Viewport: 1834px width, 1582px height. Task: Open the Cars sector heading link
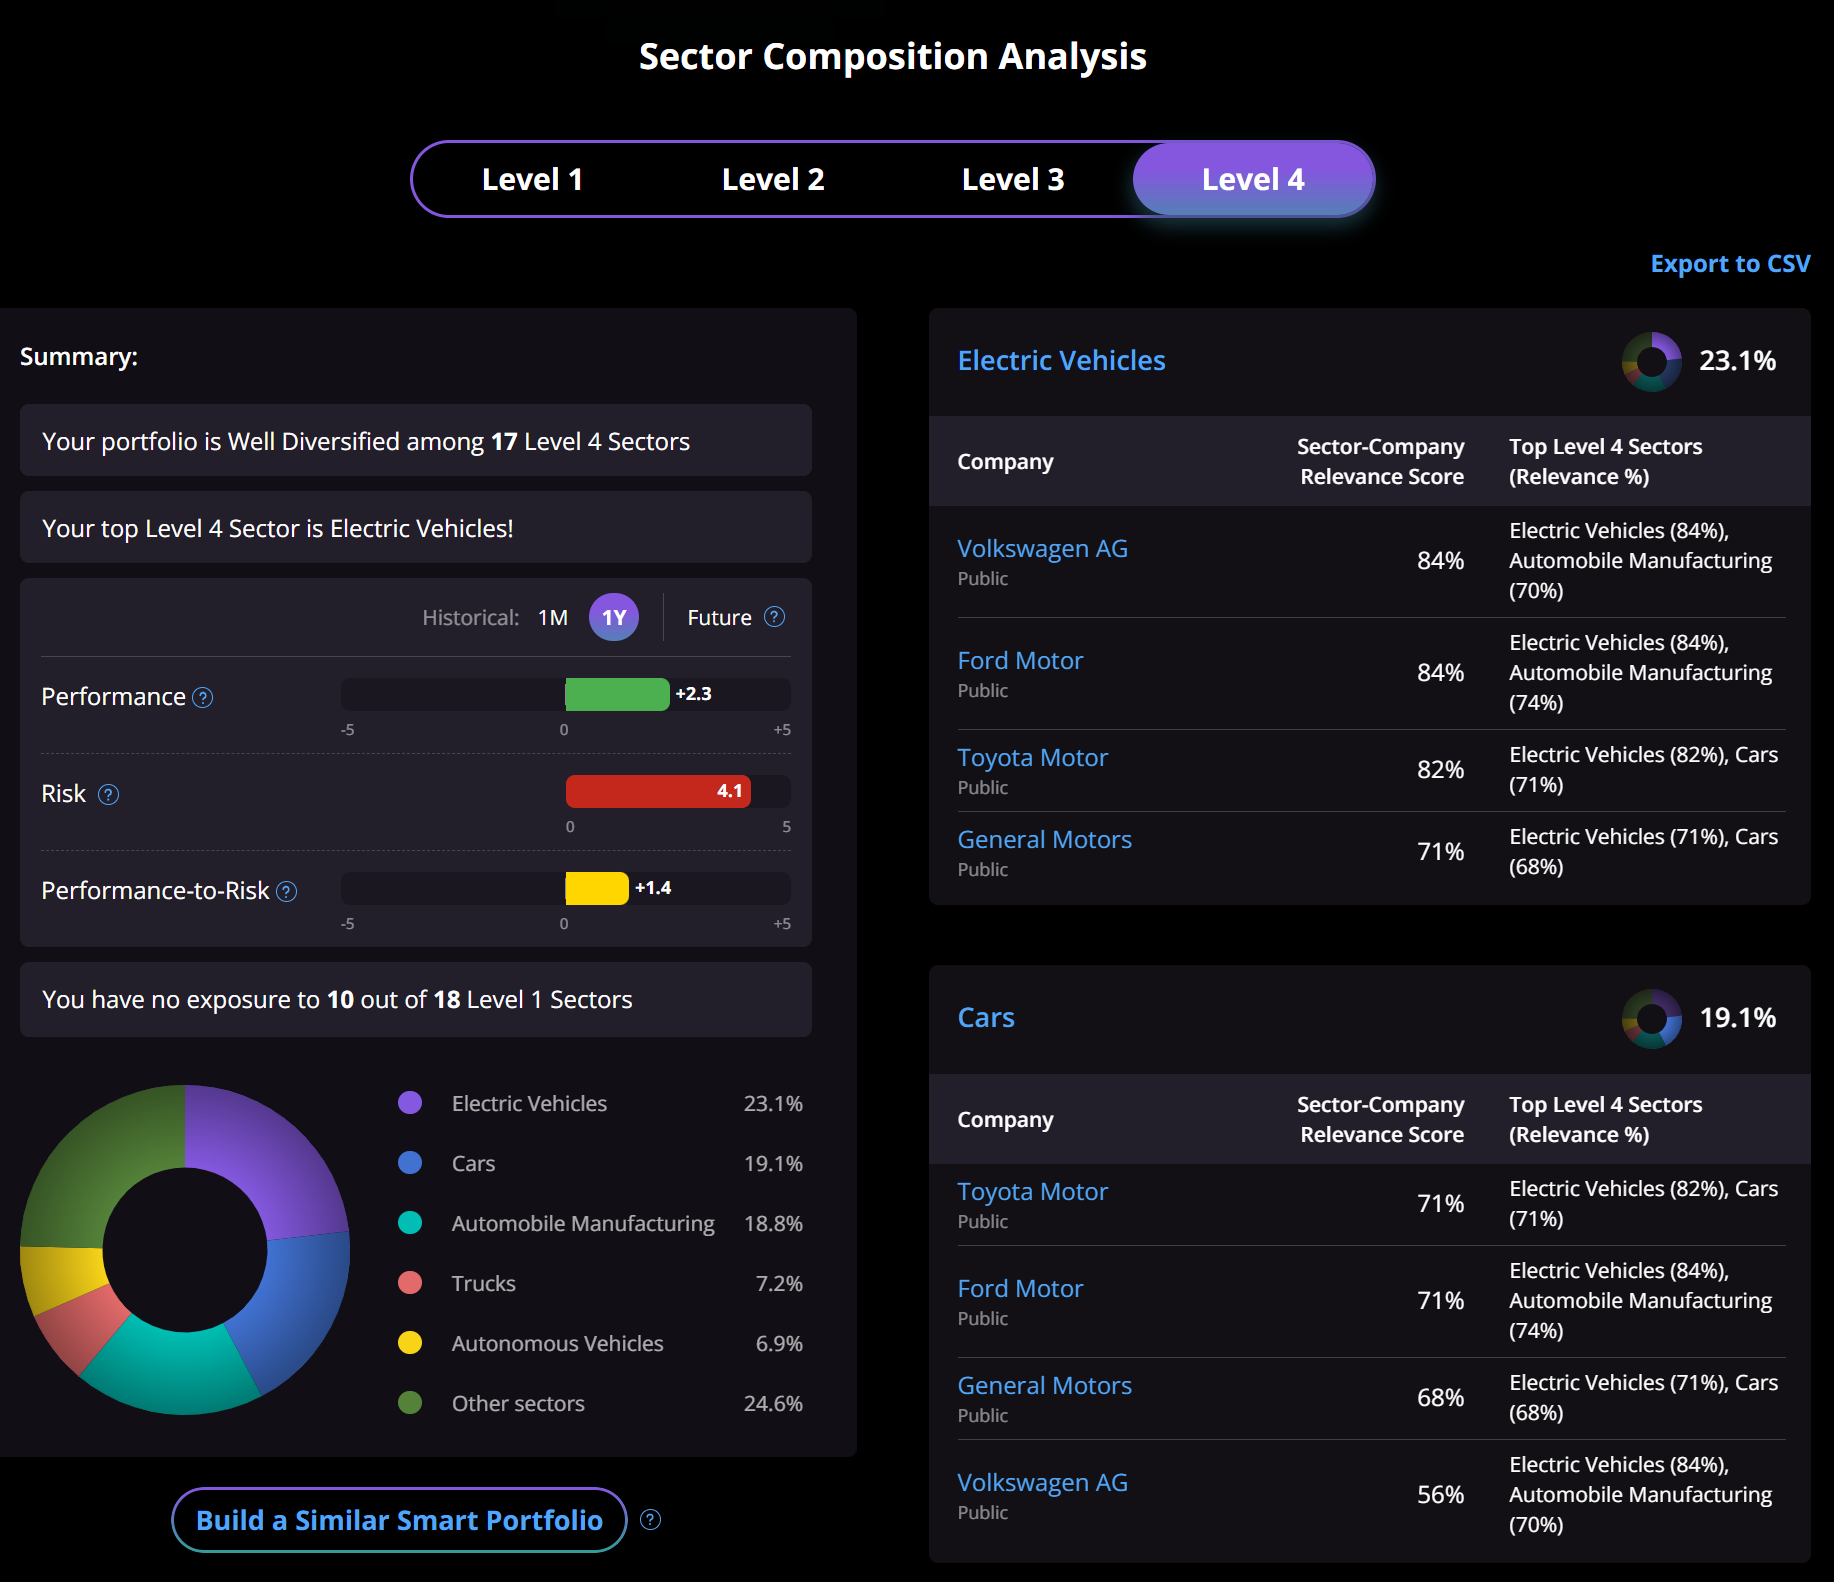pos(986,1017)
